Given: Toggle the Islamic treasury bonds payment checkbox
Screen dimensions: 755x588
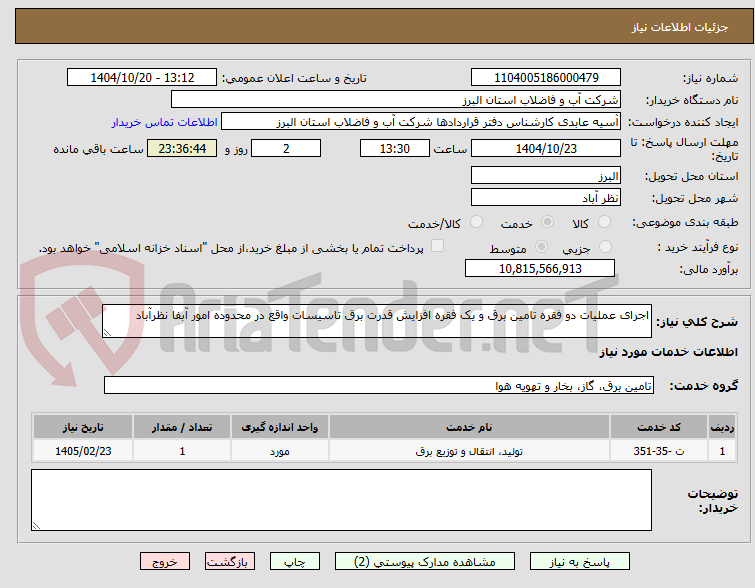Looking at the screenshot, I should pyautogui.click(x=437, y=246).
